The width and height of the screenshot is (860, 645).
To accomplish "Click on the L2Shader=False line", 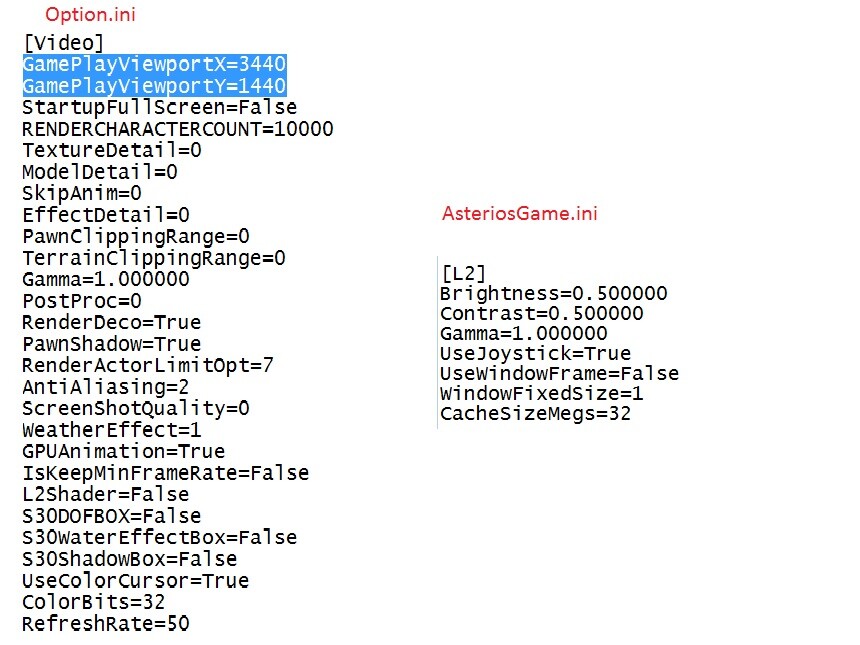I will (105, 495).
